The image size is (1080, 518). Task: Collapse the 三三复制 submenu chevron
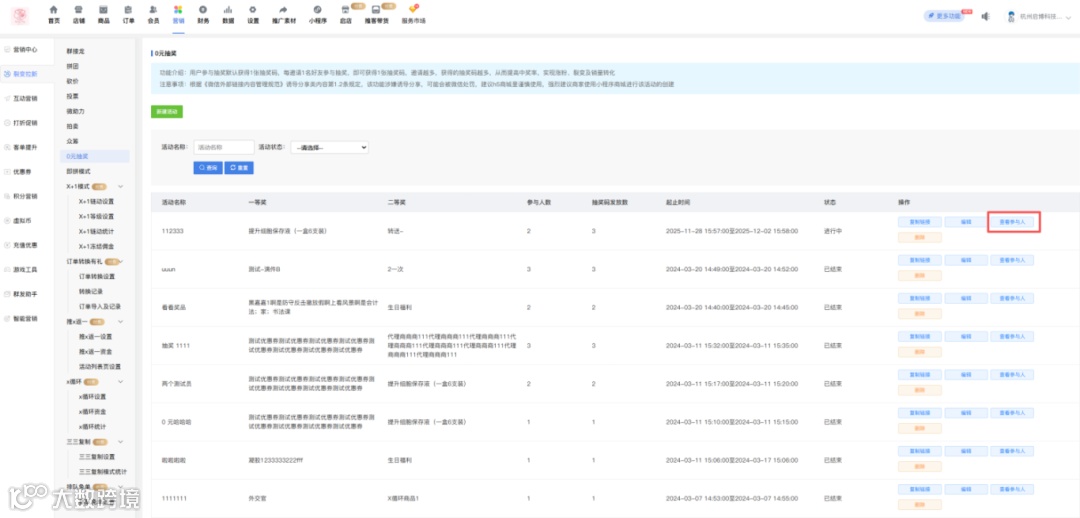[121, 441]
